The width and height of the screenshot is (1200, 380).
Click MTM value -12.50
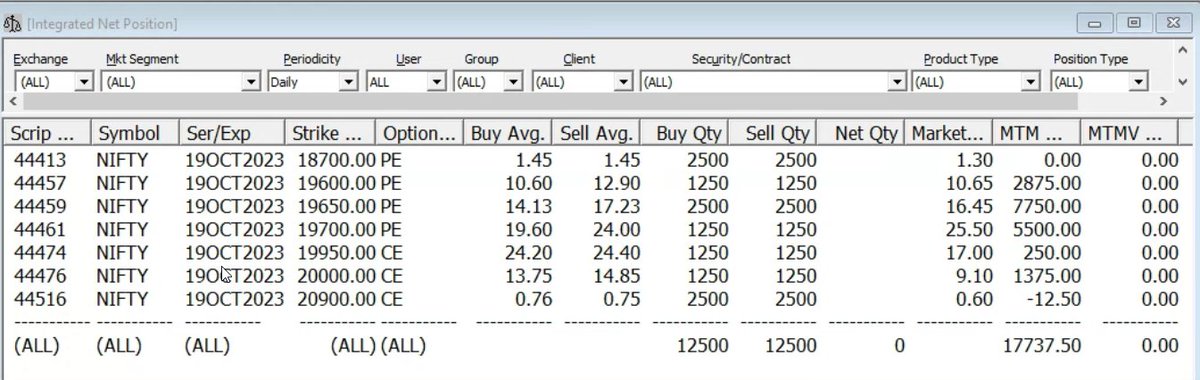1052,299
